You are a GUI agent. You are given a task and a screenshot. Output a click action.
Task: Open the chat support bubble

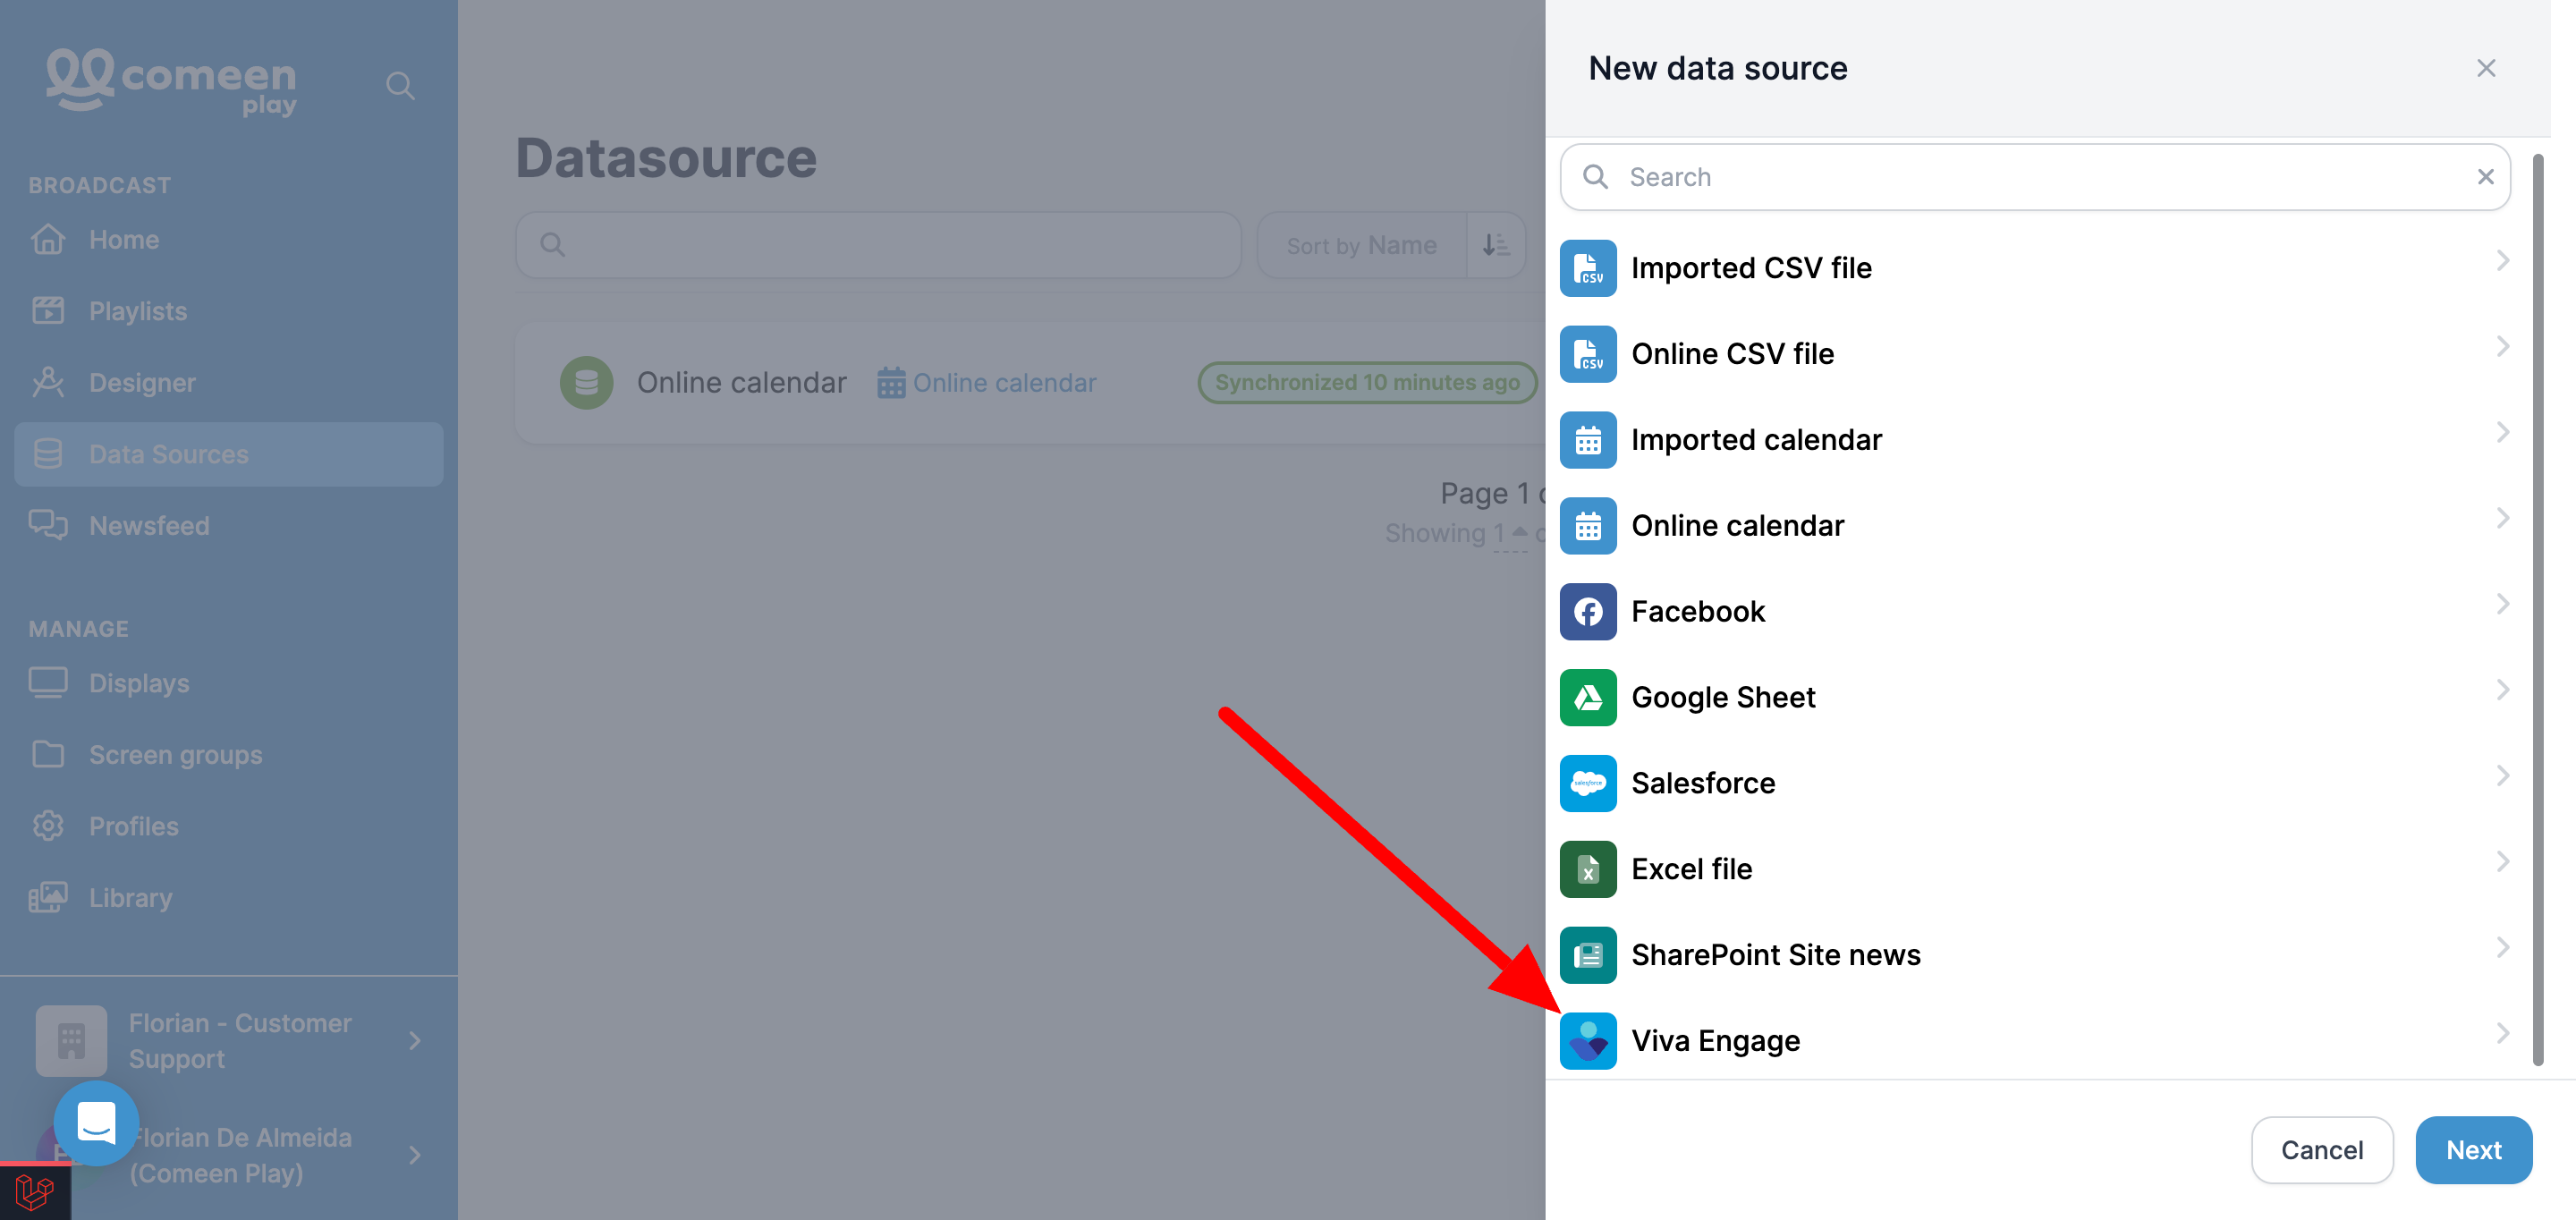[x=96, y=1123]
